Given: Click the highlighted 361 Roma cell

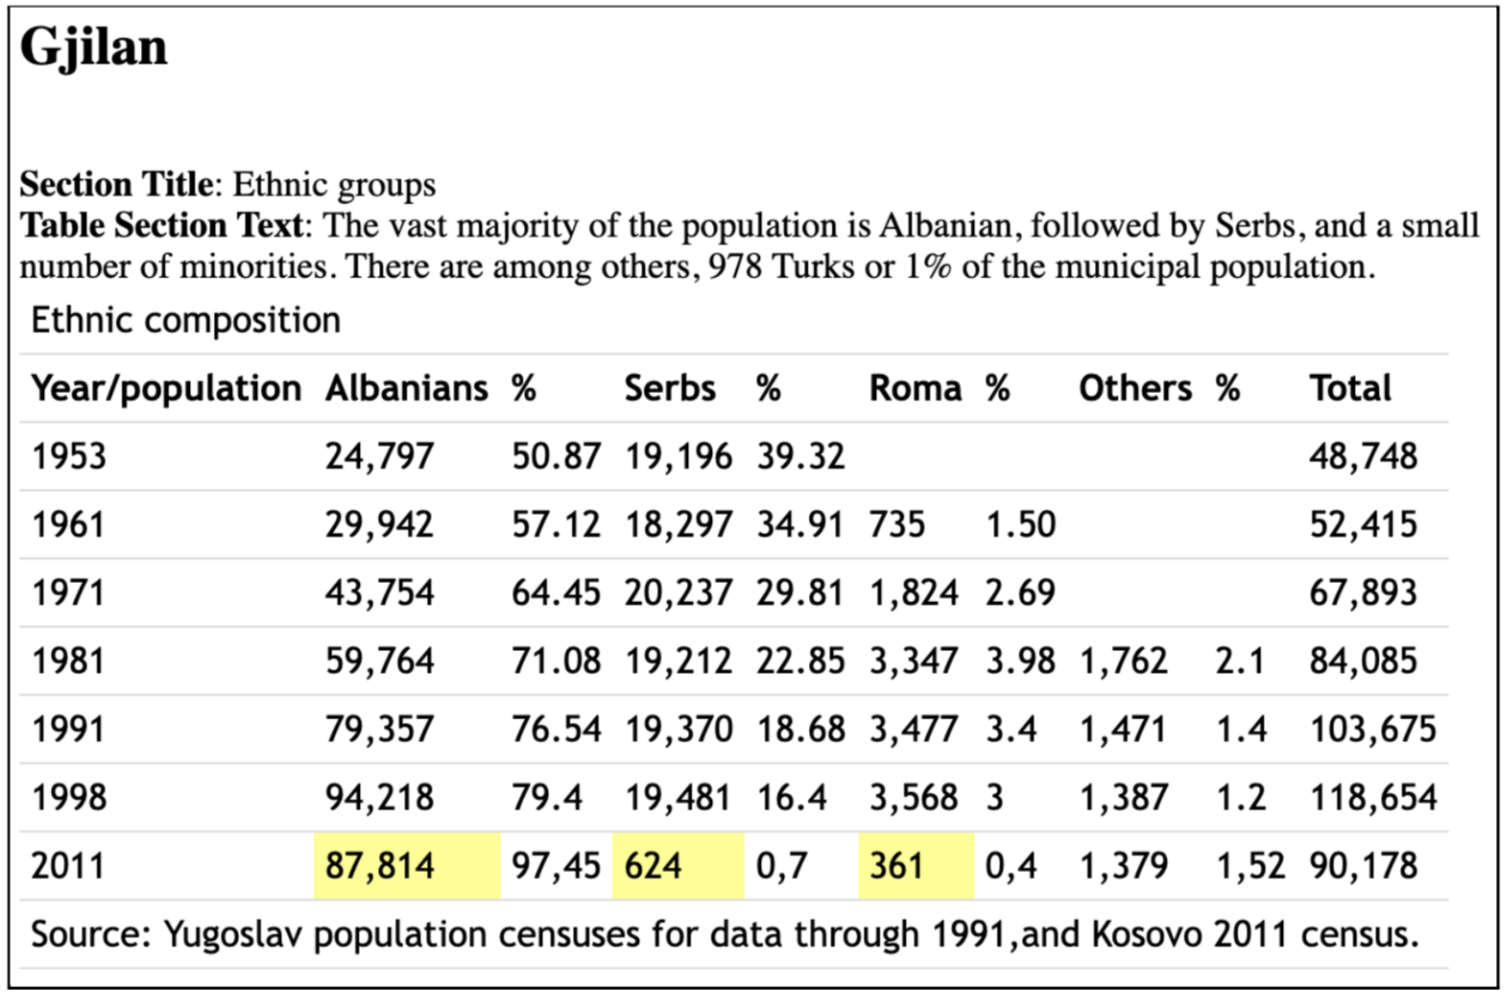Looking at the screenshot, I should pyautogui.click(x=896, y=865).
